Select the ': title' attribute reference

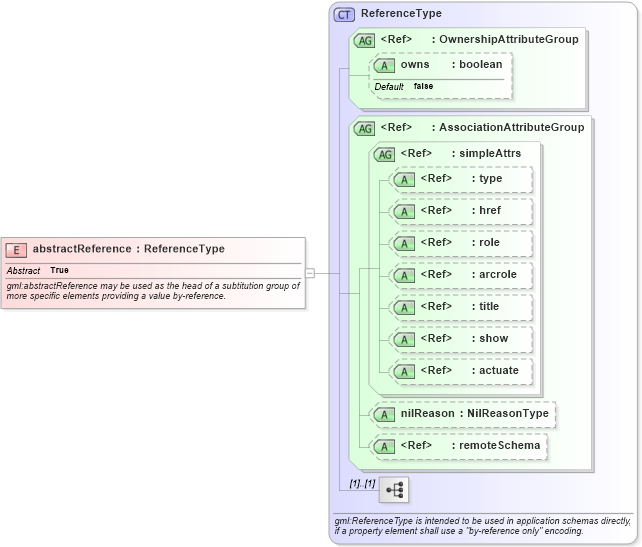tap(485, 306)
